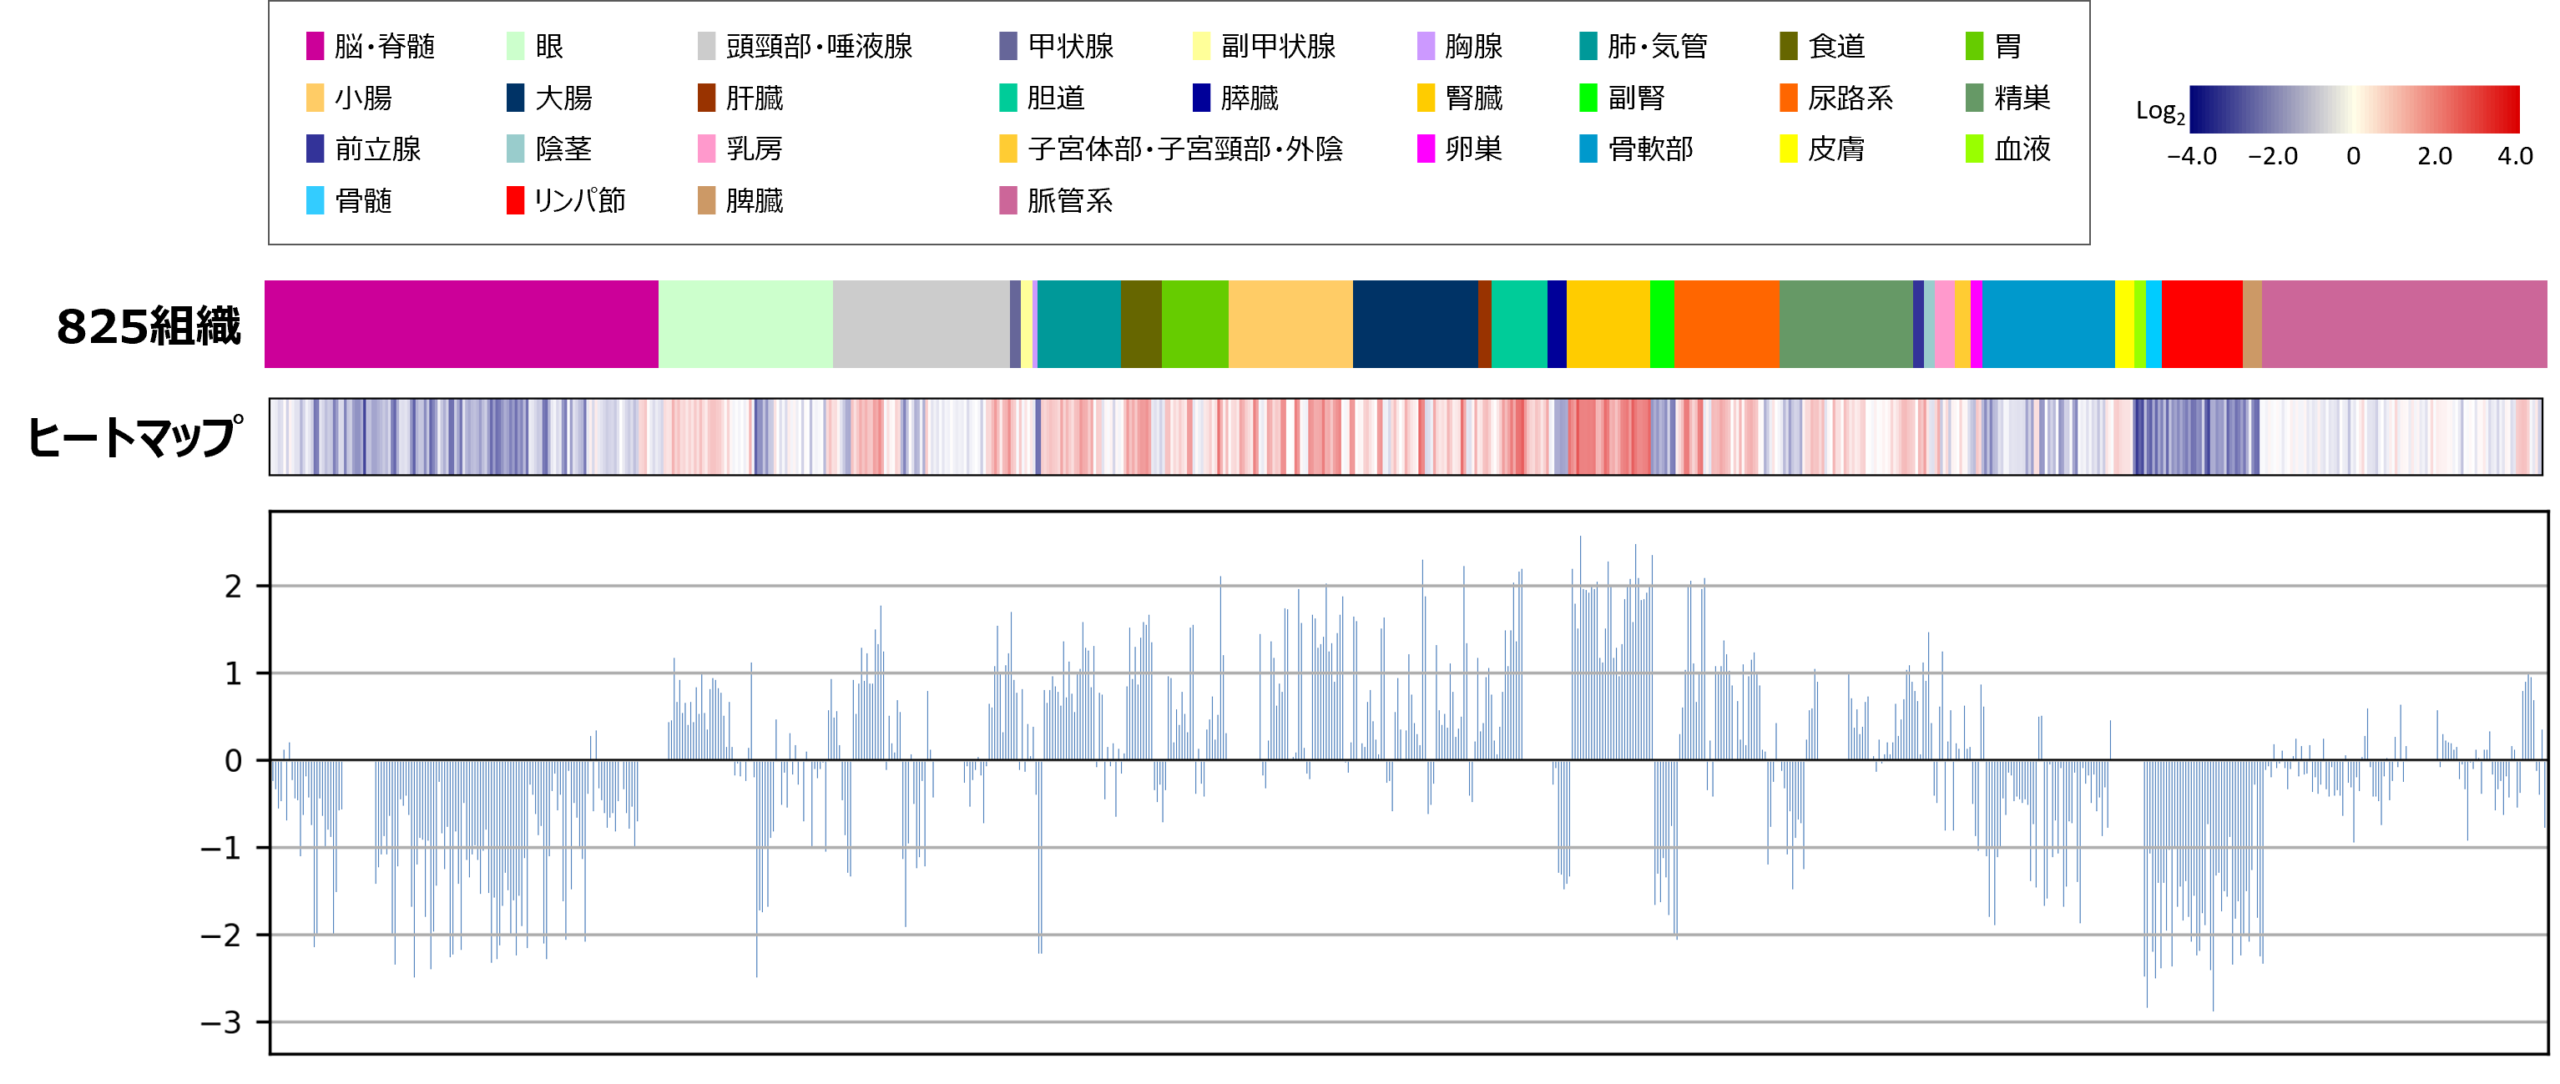2560x1084 pixels.
Task: Select the light yellow 副甲状腺 swatch
Action: click(1201, 46)
